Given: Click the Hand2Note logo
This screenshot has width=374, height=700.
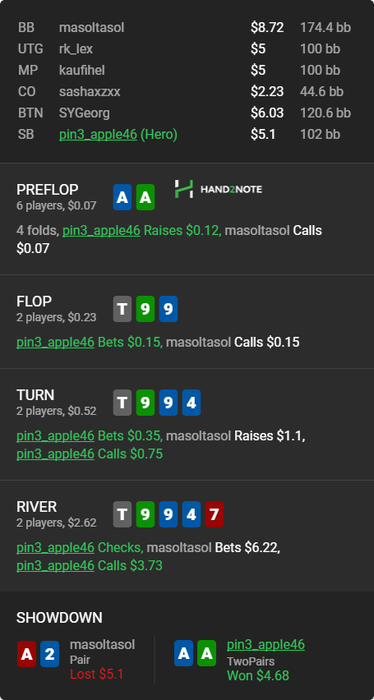Looking at the screenshot, I should click(x=218, y=189).
